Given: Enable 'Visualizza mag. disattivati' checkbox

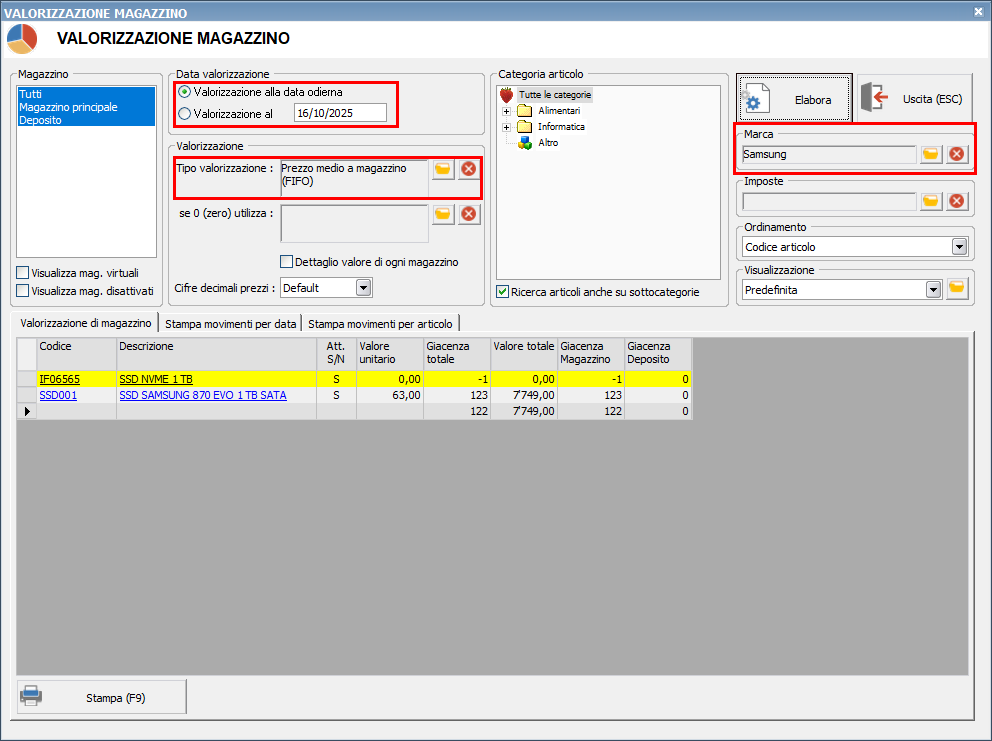Looking at the screenshot, I should 23,290.
